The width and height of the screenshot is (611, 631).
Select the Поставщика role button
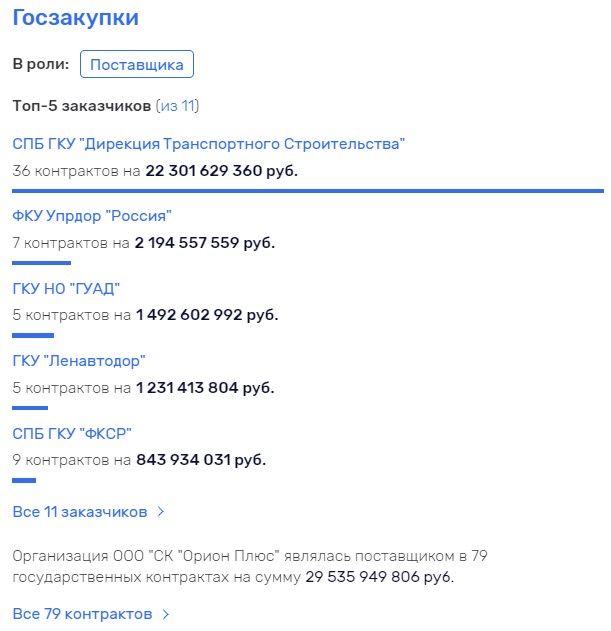[x=137, y=64]
